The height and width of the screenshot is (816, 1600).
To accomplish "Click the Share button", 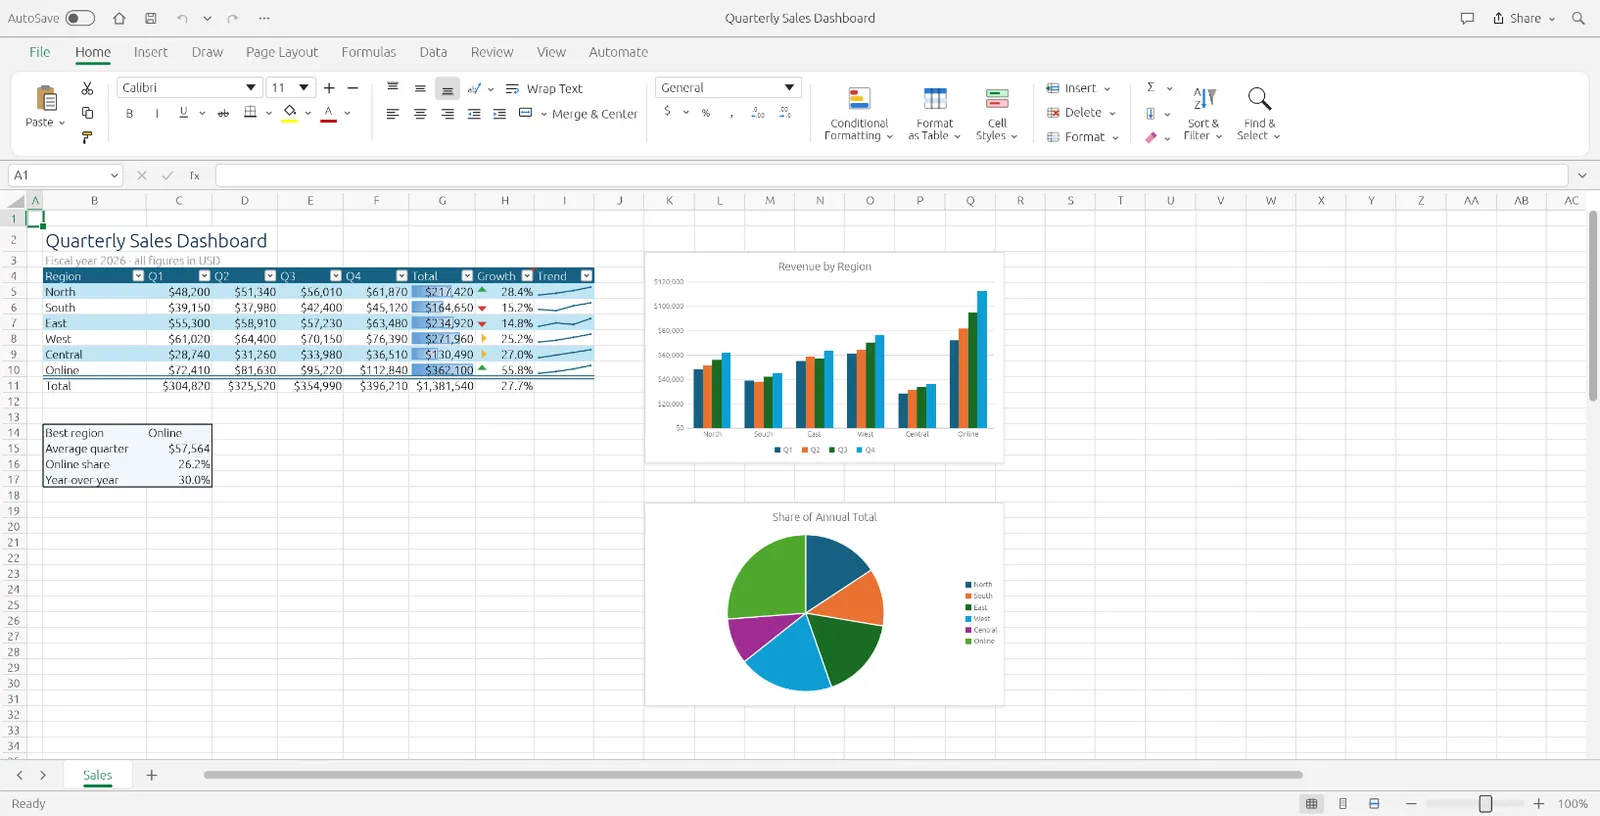I will coord(1524,18).
